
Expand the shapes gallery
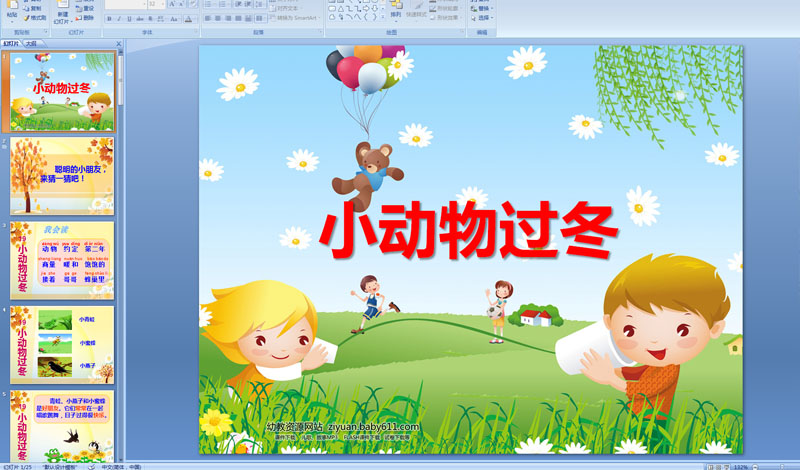pyautogui.click(x=383, y=17)
